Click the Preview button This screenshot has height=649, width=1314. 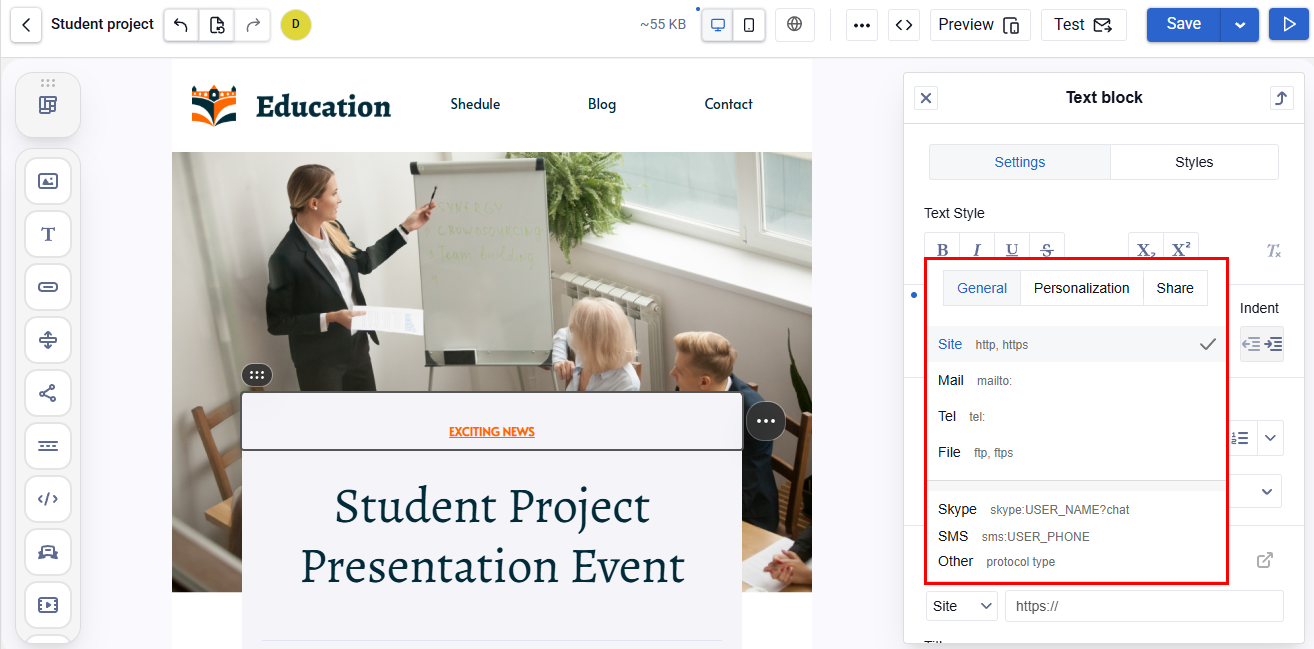pos(980,25)
